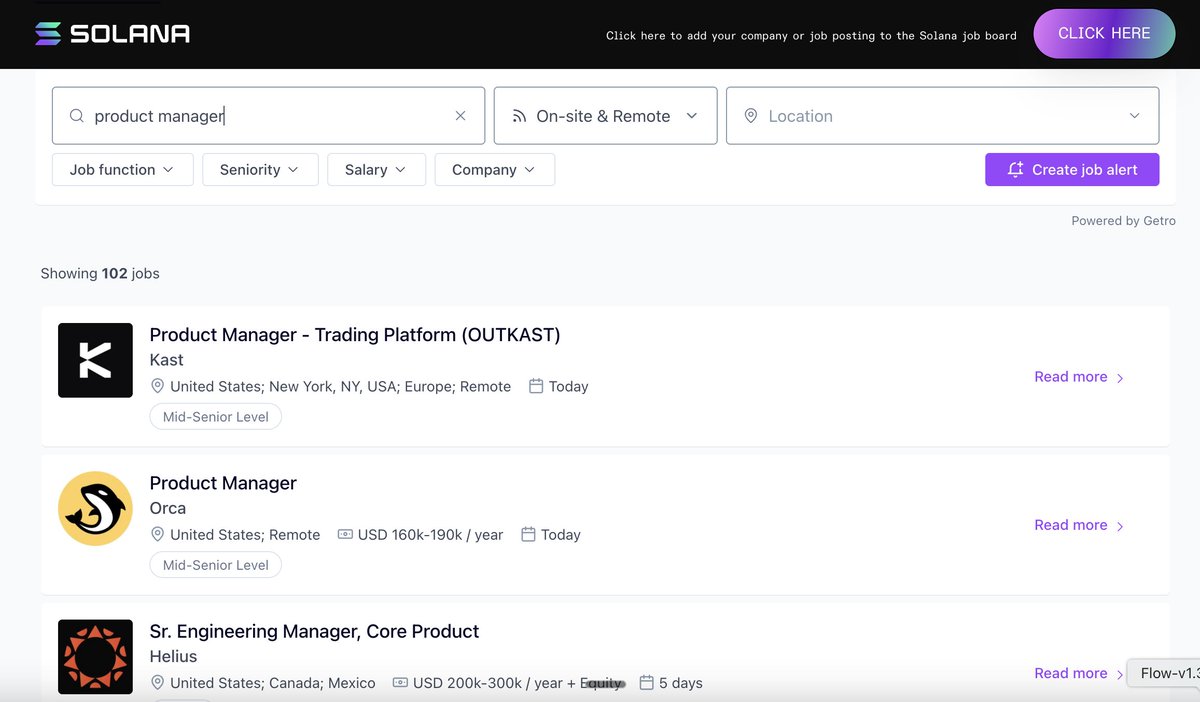
Task: Open the Kast company logo
Action: tap(95, 360)
